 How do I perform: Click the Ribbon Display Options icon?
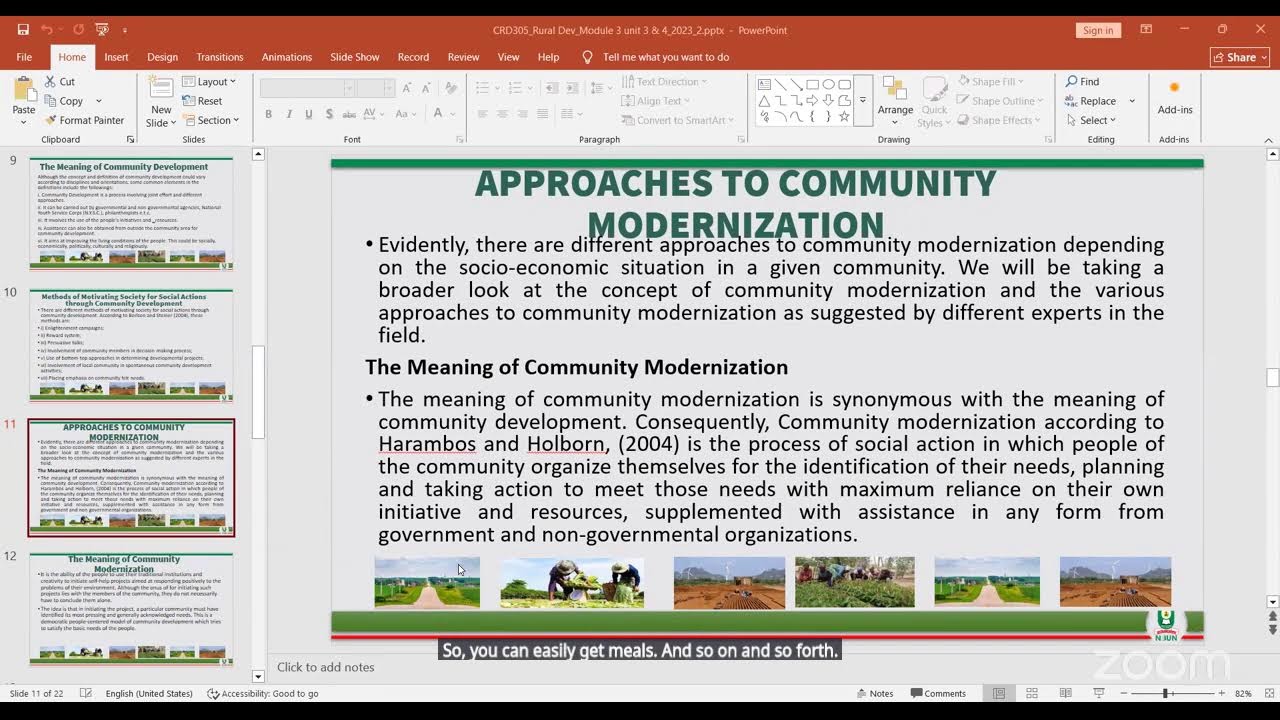click(1146, 30)
